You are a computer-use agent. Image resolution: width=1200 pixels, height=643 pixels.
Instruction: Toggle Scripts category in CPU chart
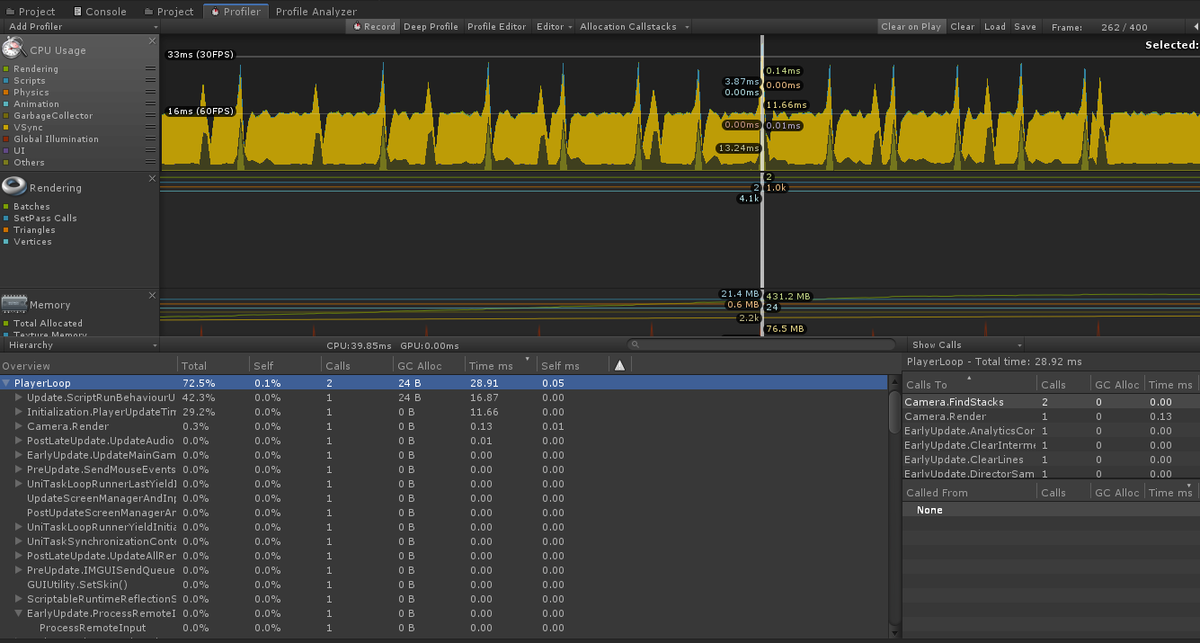(25, 81)
